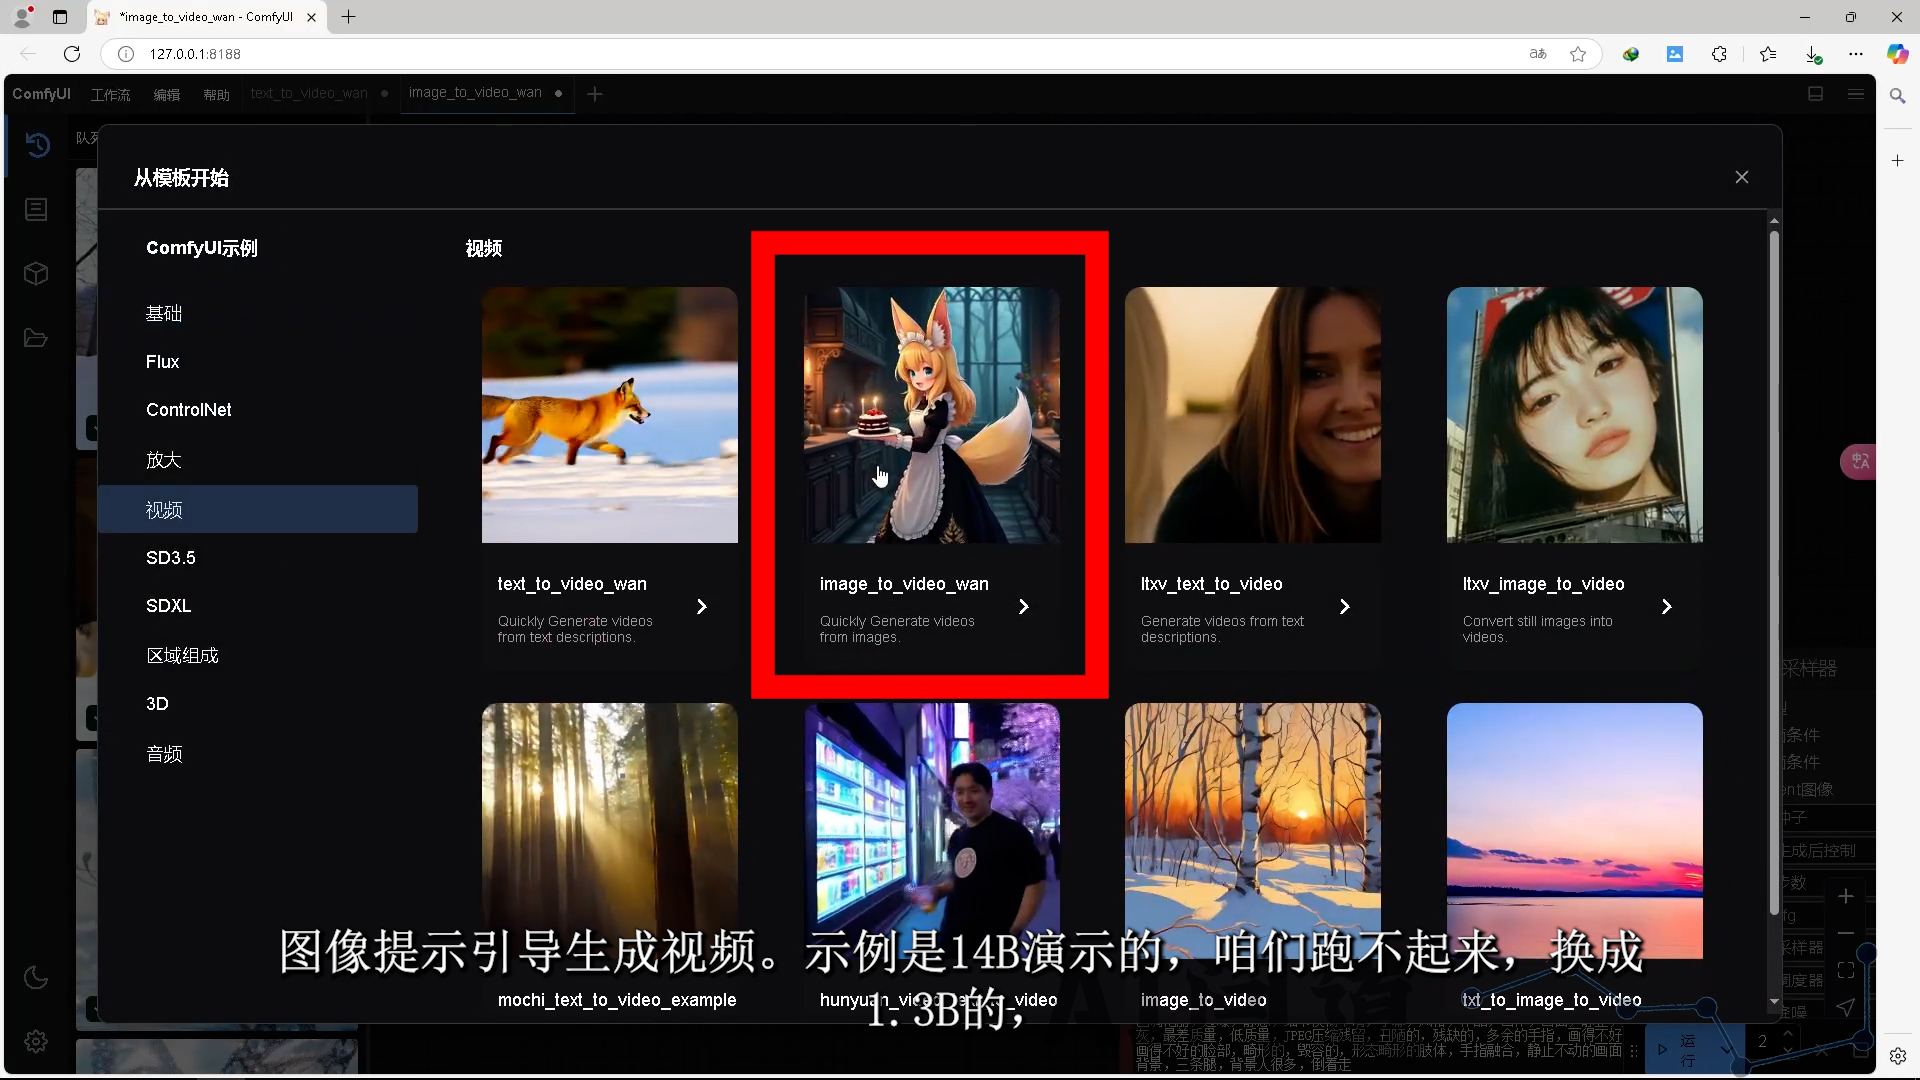Click the ltxv_text_to_video thumbnail

(1252, 415)
